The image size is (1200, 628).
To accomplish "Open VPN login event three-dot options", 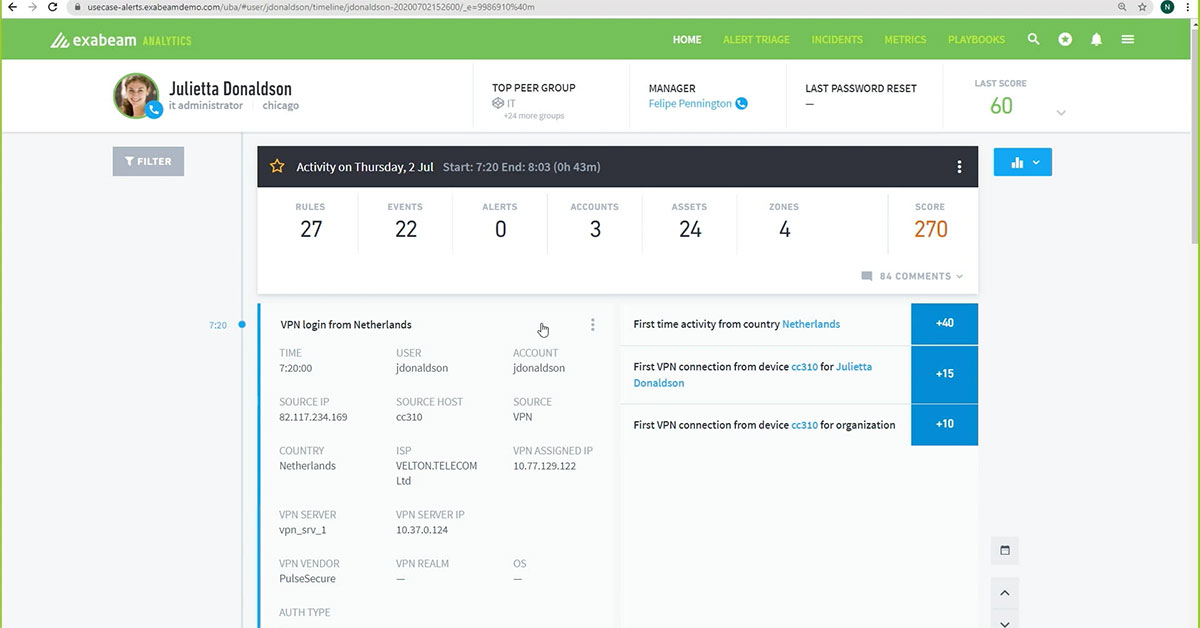I will pyautogui.click(x=593, y=325).
